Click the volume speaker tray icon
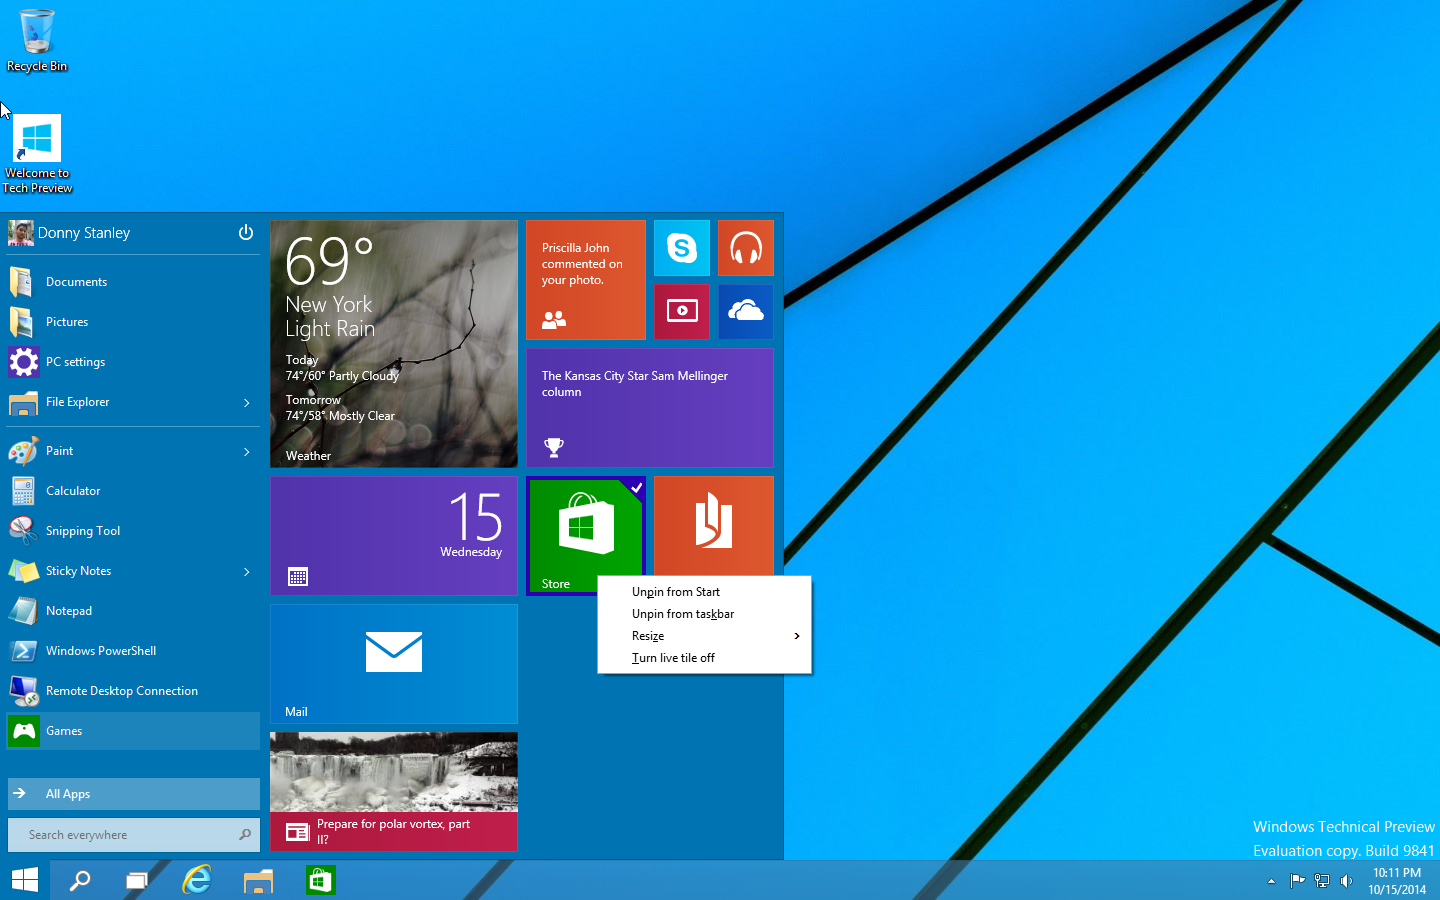Image resolution: width=1440 pixels, height=900 pixels. click(1347, 881)
